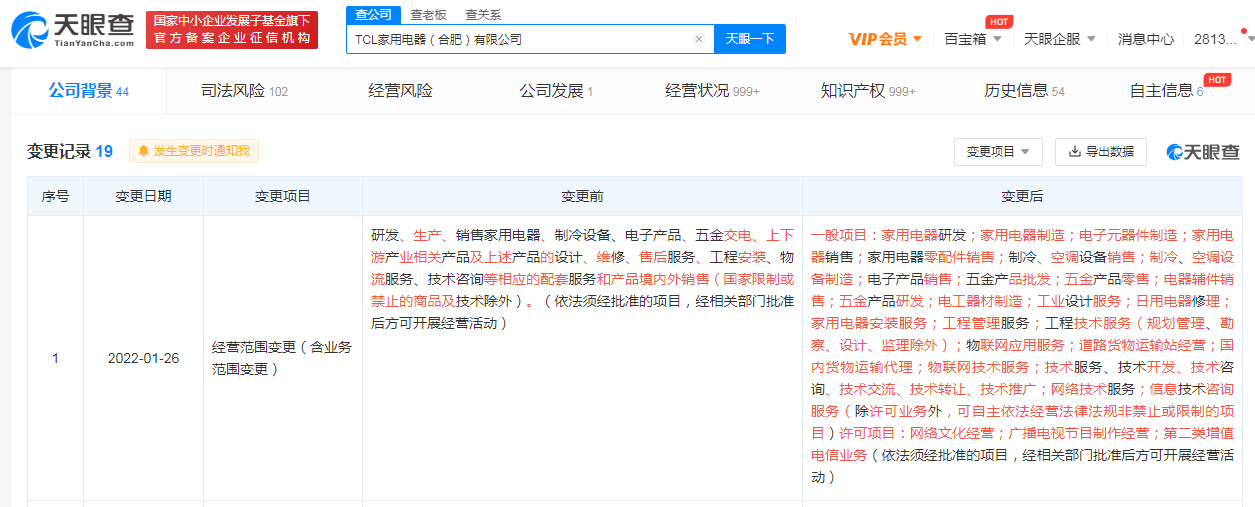Open the 天眼企服 dropdown menu
Viewport: 1255px width, 507px height.
click(1060, 39)
